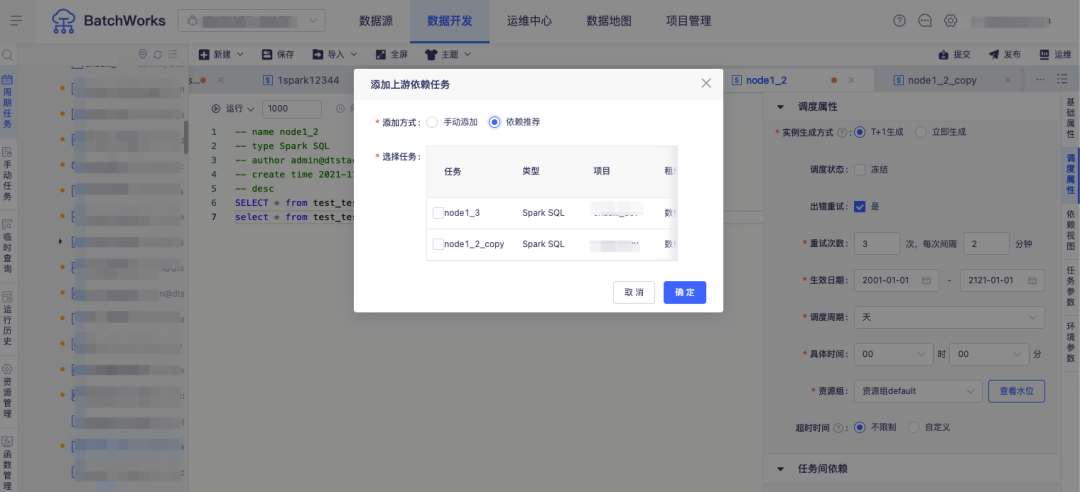Viewport: 1080px width, 492px height.
Task: Open the minute 00 dropdown before 分
Action: pos(989,354)
